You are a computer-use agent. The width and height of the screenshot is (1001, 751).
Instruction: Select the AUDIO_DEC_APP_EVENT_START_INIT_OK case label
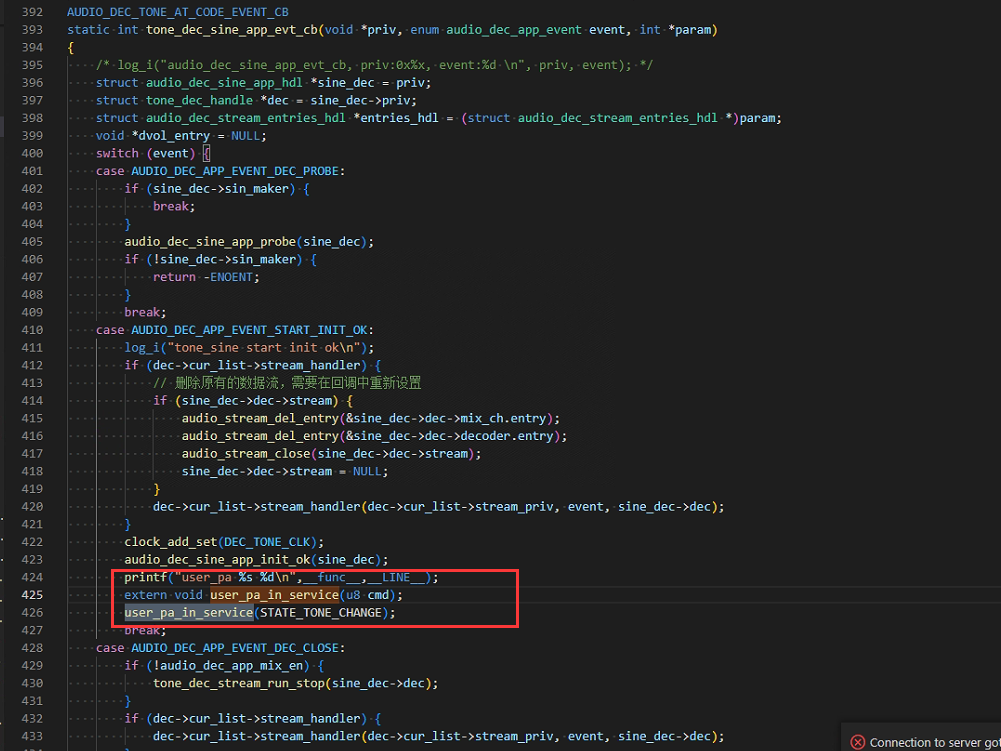(250, 330)
